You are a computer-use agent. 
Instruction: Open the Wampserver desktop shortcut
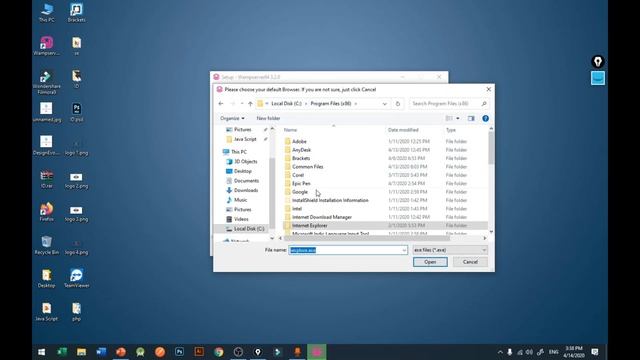[47, 45]
